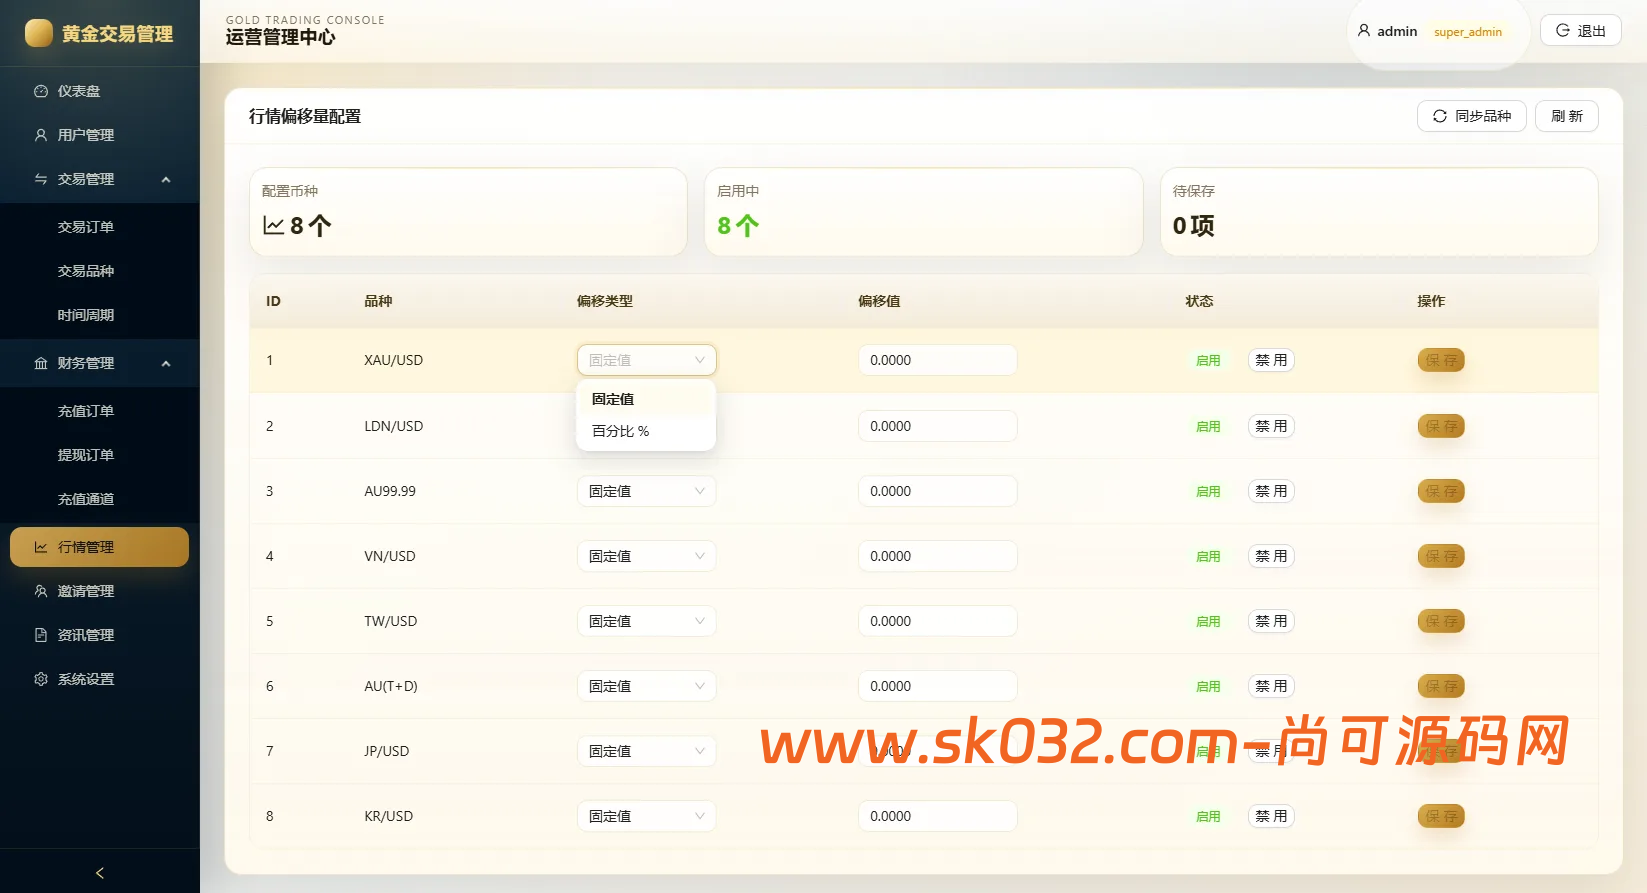Click the line chart icon in 配置币种 card

click(274, 225)
